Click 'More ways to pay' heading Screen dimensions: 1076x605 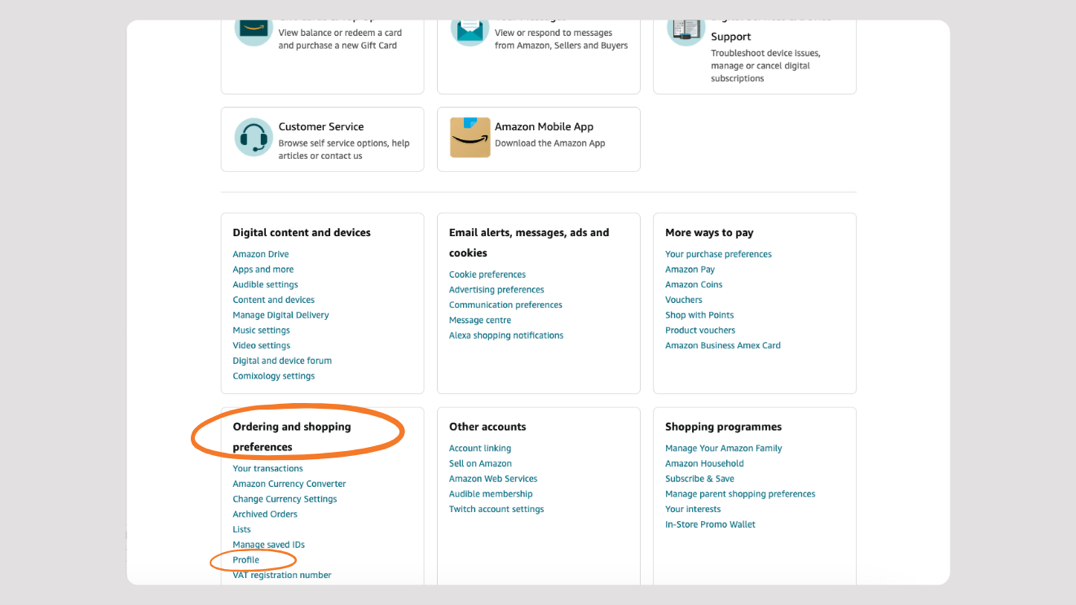tap(709, 233)
